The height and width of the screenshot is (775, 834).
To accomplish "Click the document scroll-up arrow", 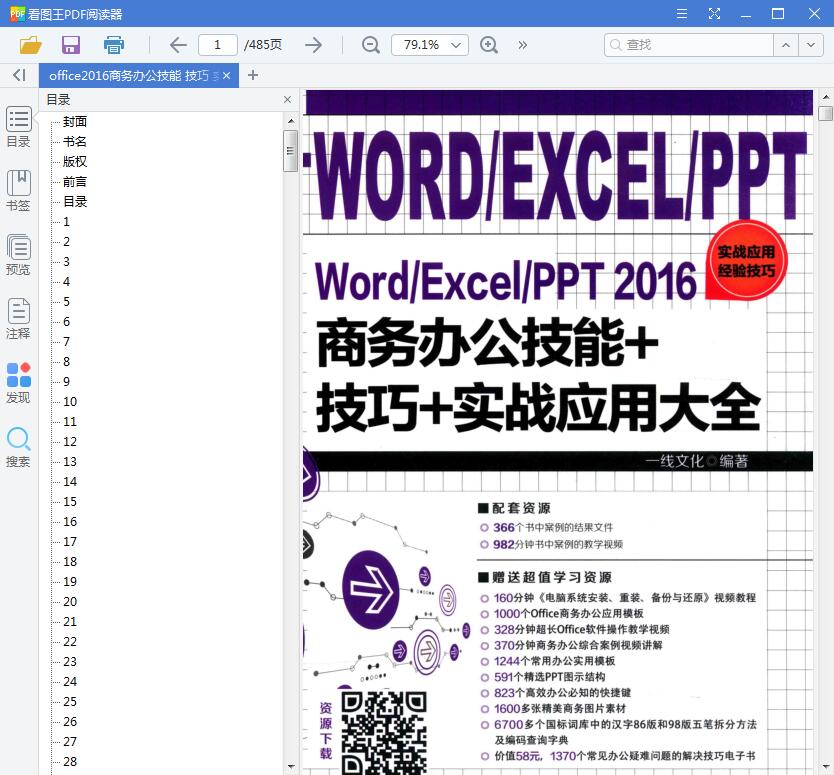I will [x=825, y=97].
